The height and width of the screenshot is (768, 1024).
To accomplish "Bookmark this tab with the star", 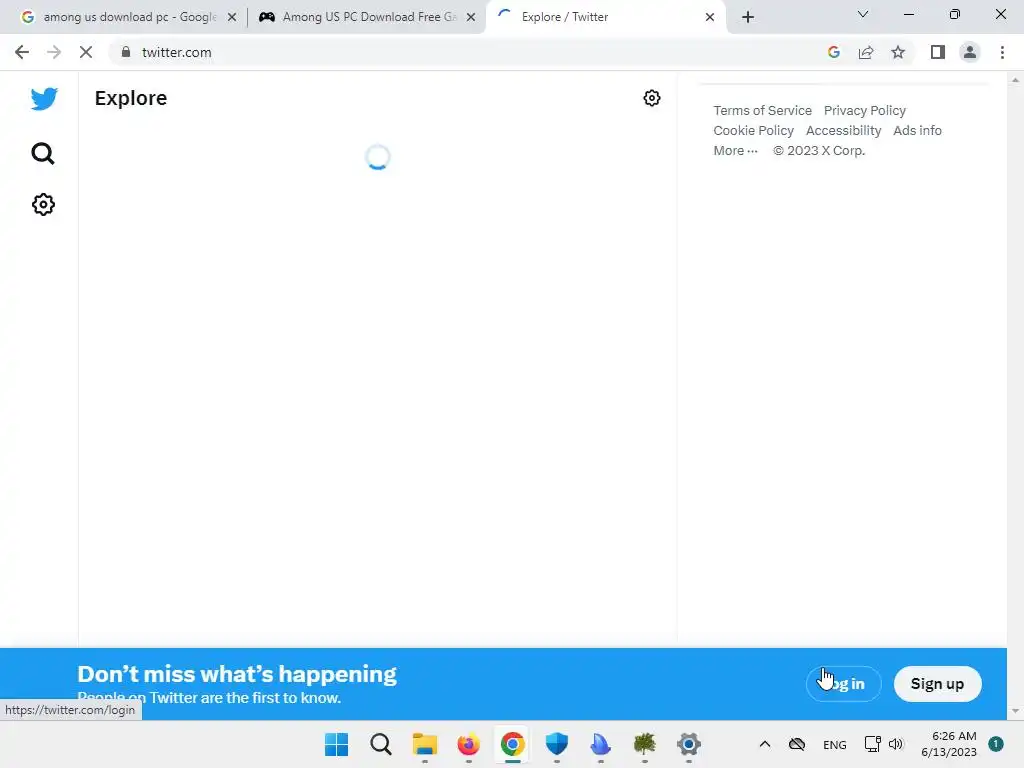I will [899, 52].
